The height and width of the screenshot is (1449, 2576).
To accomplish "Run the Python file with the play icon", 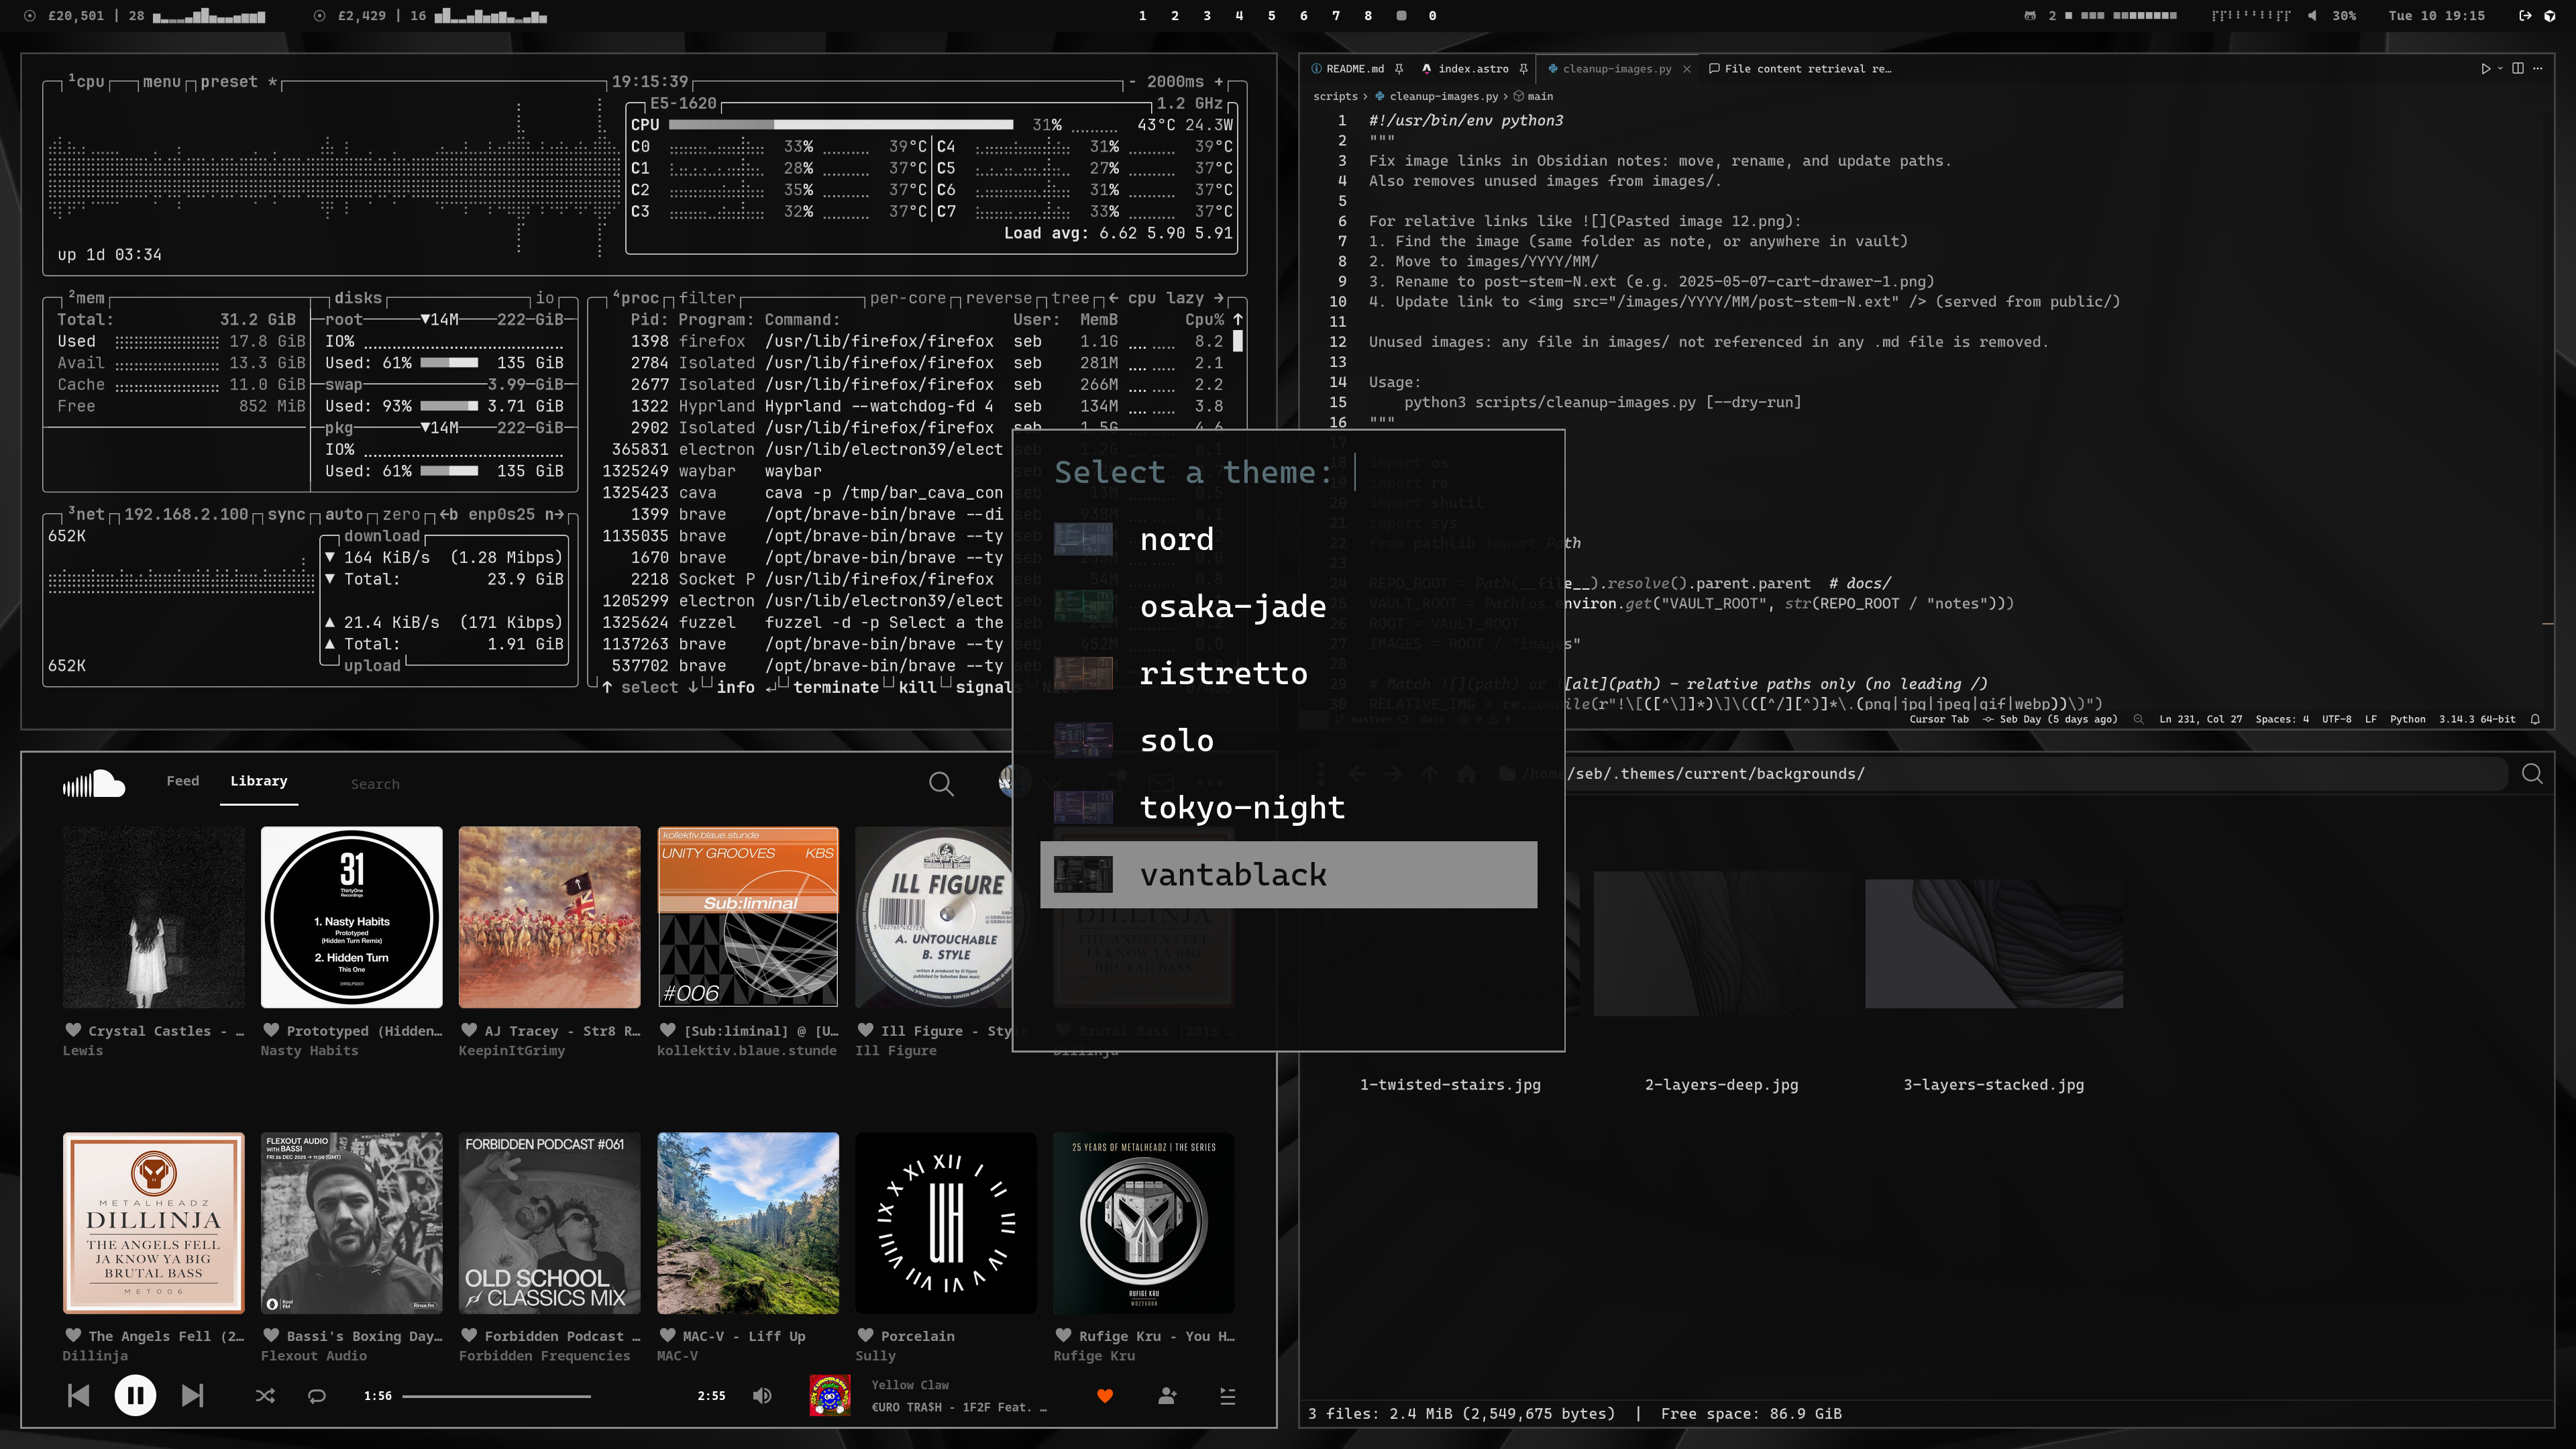I will coord(2485,69).
